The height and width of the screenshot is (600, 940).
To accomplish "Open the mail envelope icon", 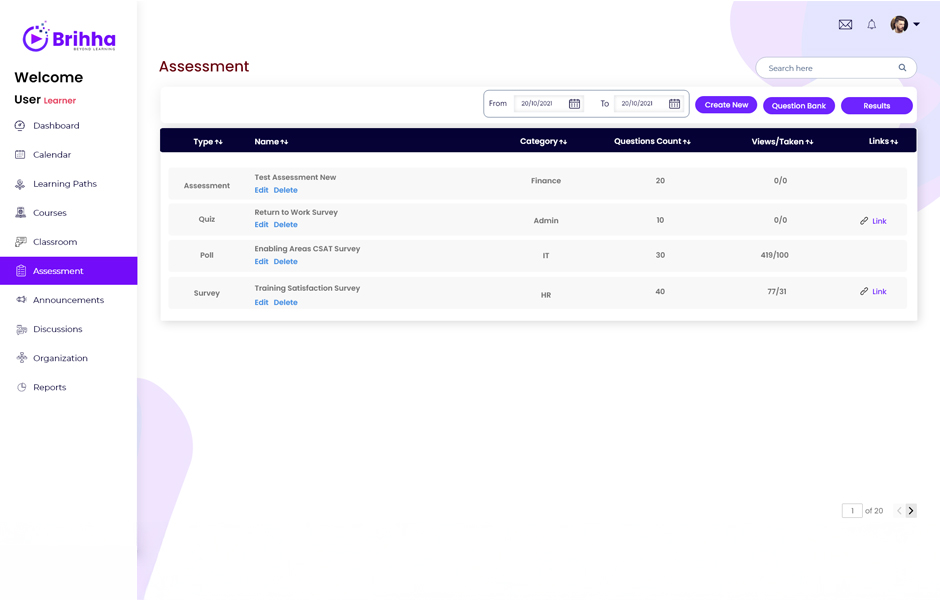I will (x=845, y=25).
